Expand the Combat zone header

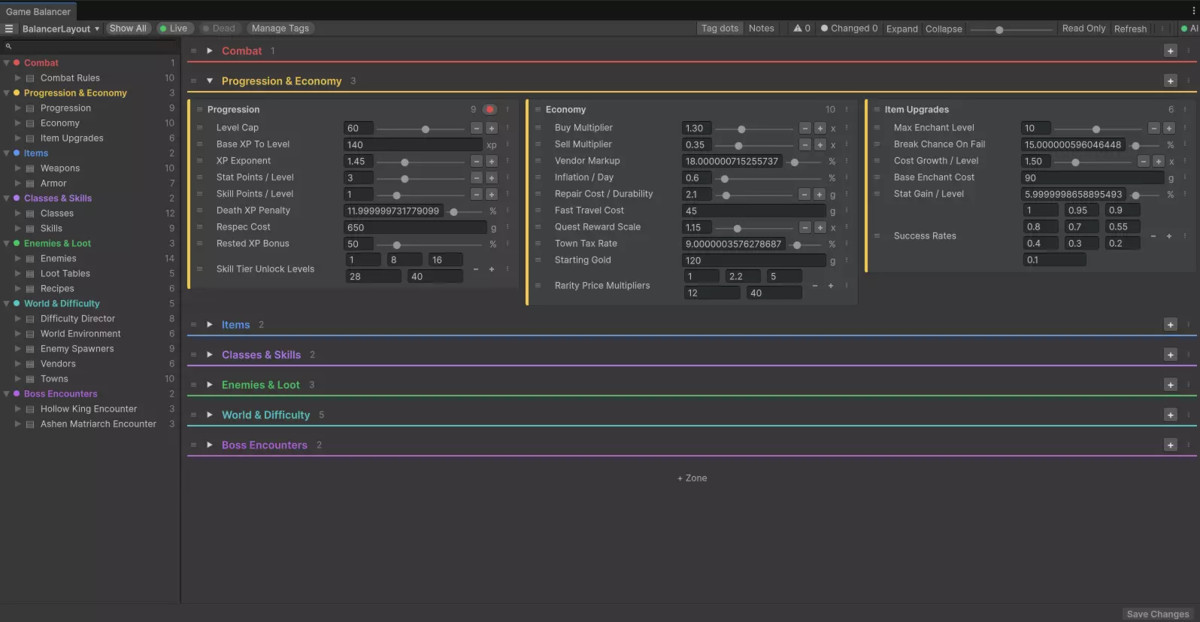pos(210,51)
